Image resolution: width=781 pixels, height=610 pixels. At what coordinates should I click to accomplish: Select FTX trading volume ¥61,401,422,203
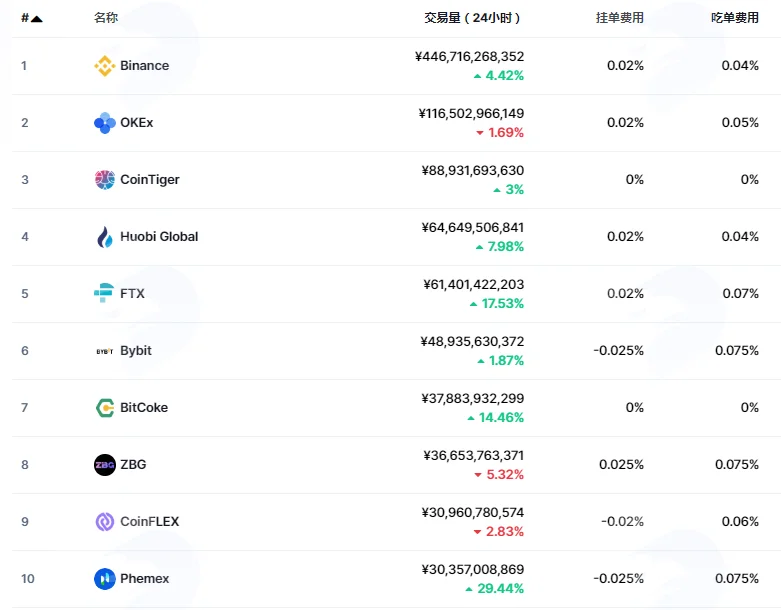click(473, 284)
